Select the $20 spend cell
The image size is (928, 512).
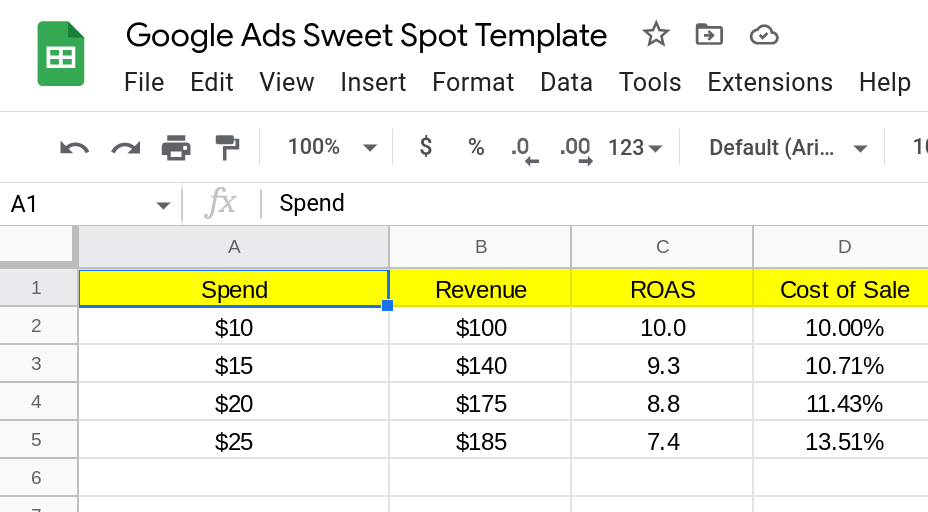click(234, 402)
